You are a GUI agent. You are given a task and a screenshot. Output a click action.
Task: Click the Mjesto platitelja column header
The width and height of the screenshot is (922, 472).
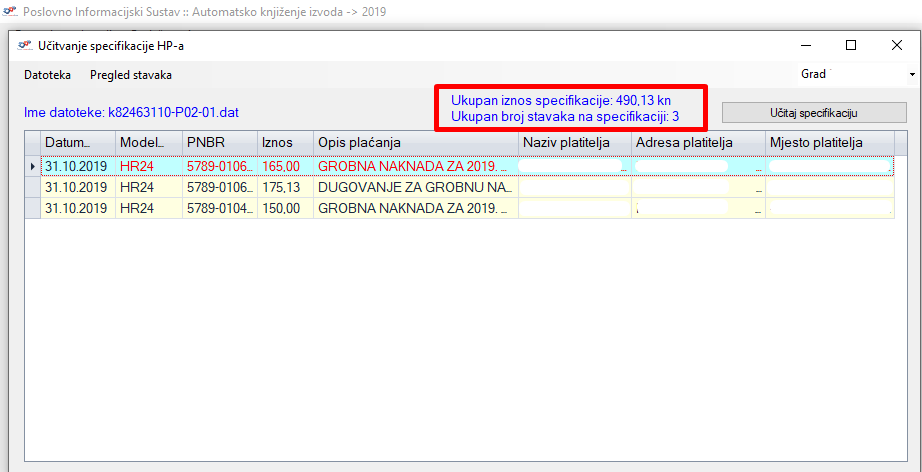pyautogui.click(x=828, y=143)
